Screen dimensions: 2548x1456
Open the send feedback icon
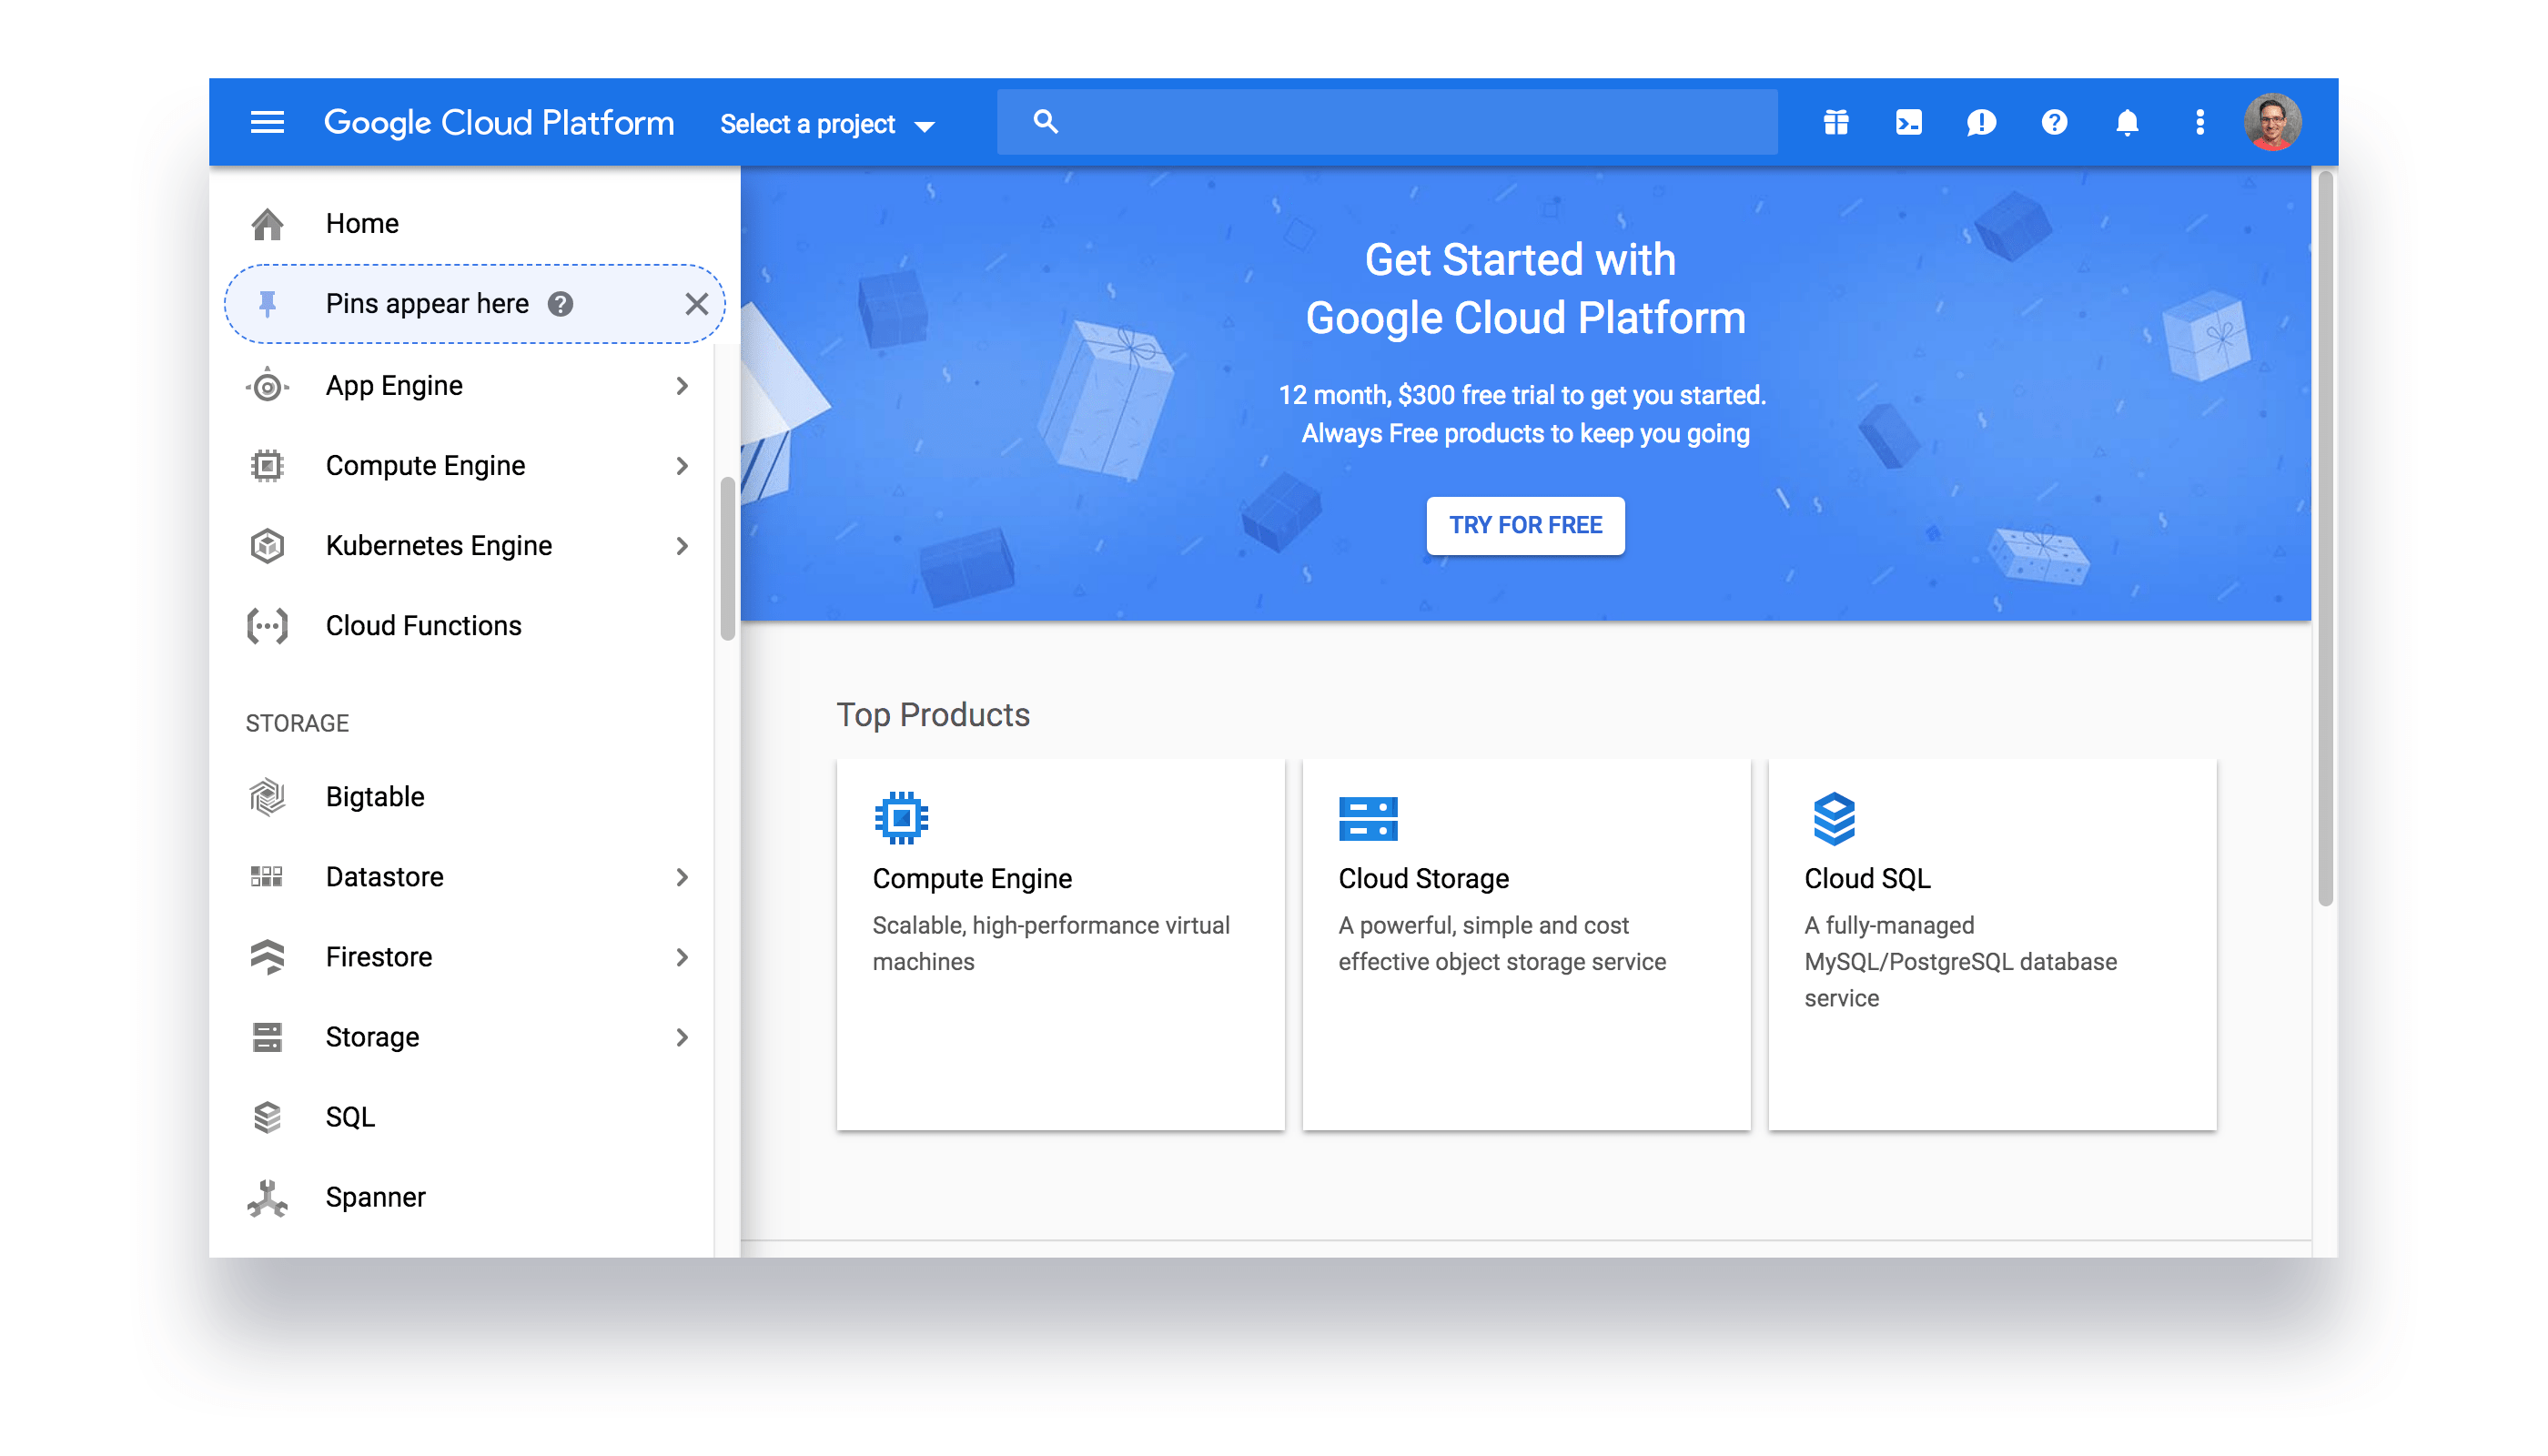pyautogui.click(x=1981, y=122)
